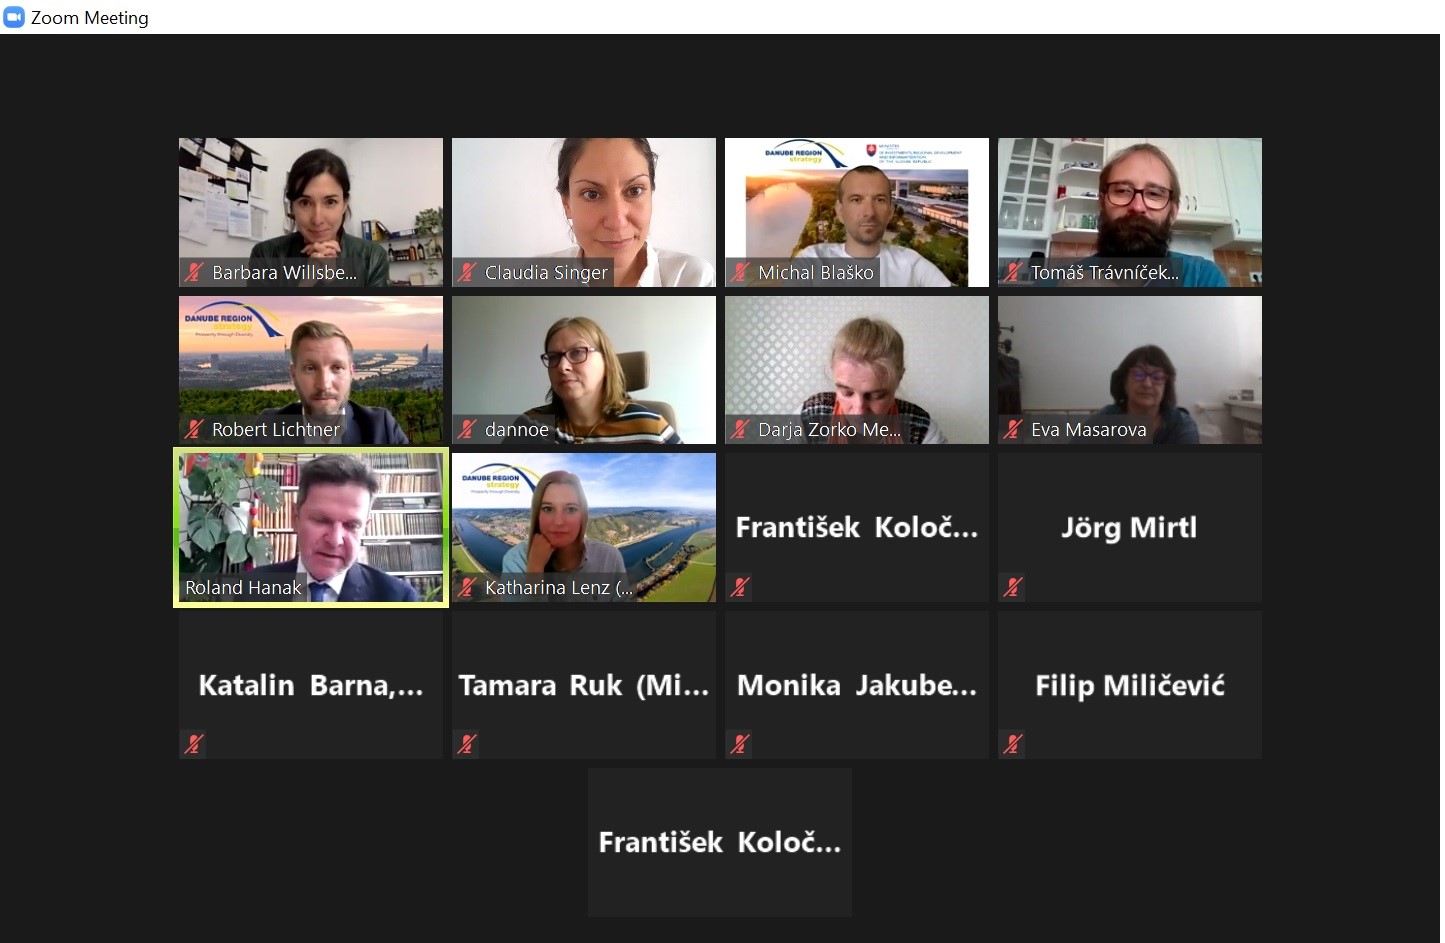Viewport: 1445px width, 943px height.
Task: Select Tomáš Trávníček's video tile
Action: 1130,212
